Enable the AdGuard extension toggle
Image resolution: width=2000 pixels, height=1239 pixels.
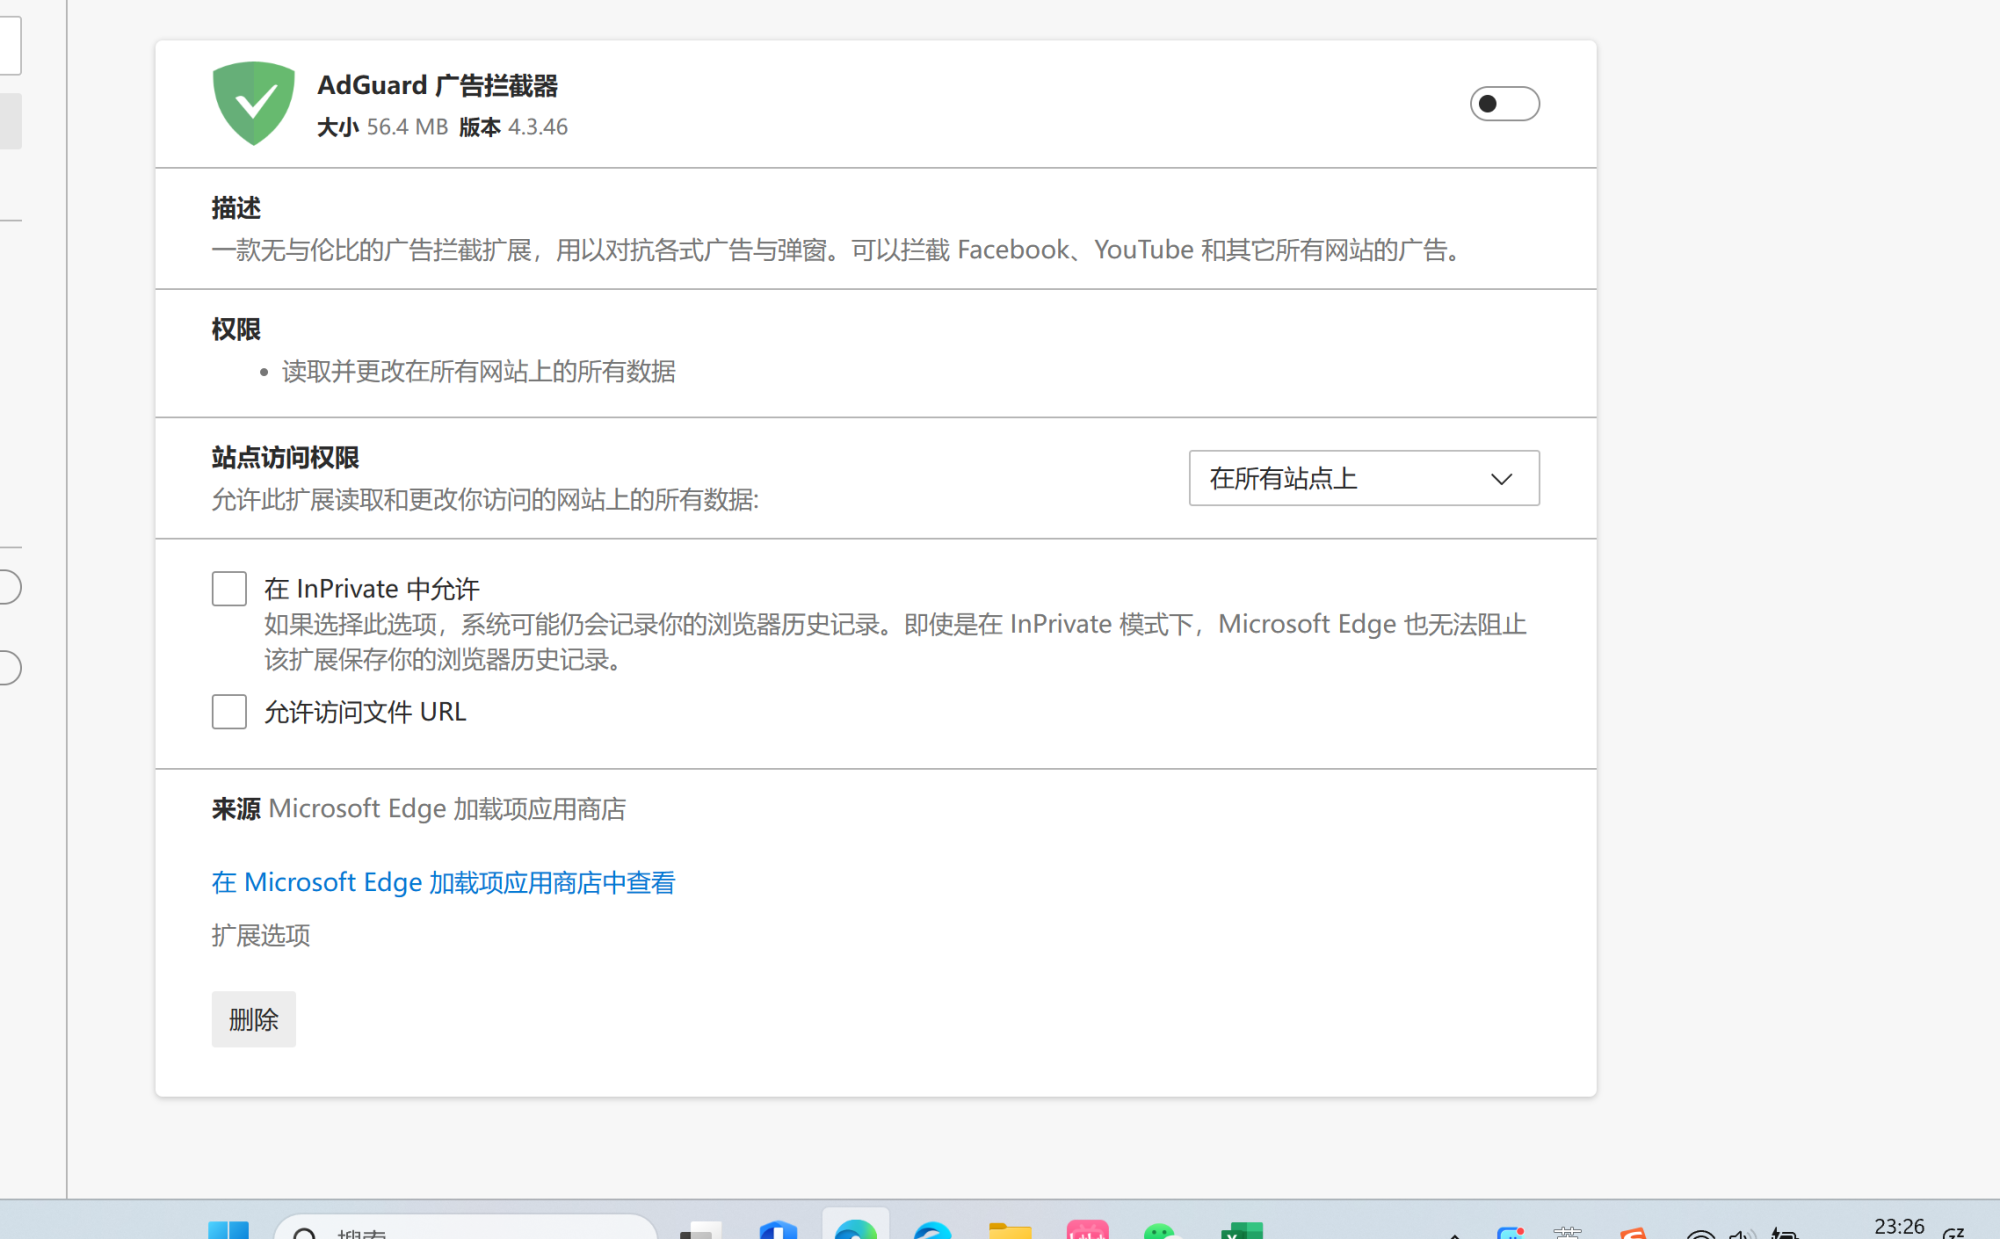tap(1504, 103)
